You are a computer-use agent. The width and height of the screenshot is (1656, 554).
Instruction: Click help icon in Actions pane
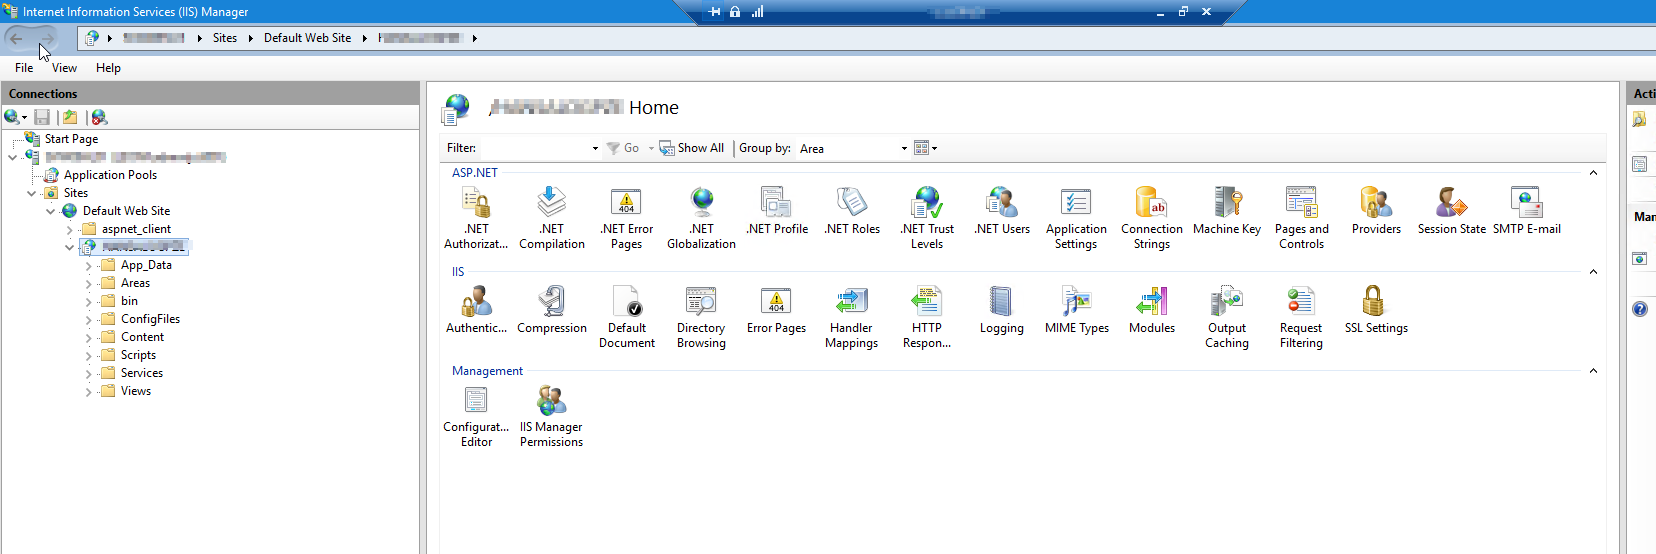pos(1640,309)
